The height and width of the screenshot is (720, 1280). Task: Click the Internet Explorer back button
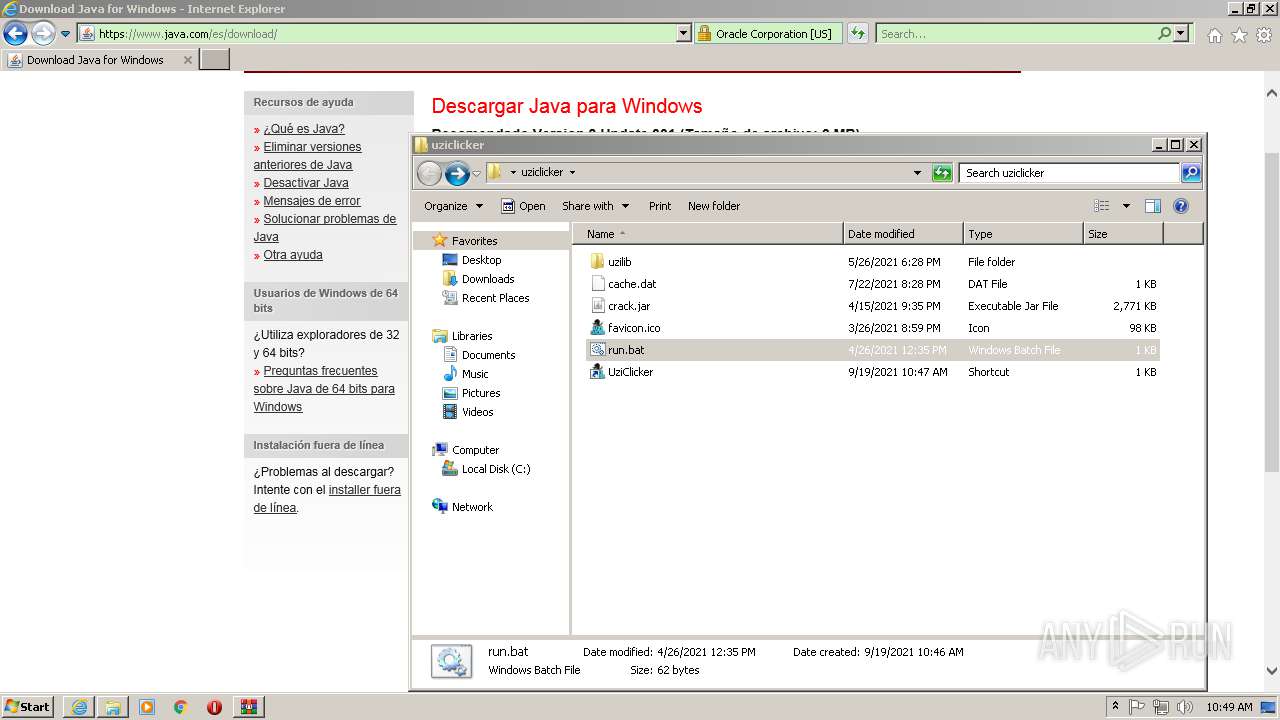(x=15, y=34)
